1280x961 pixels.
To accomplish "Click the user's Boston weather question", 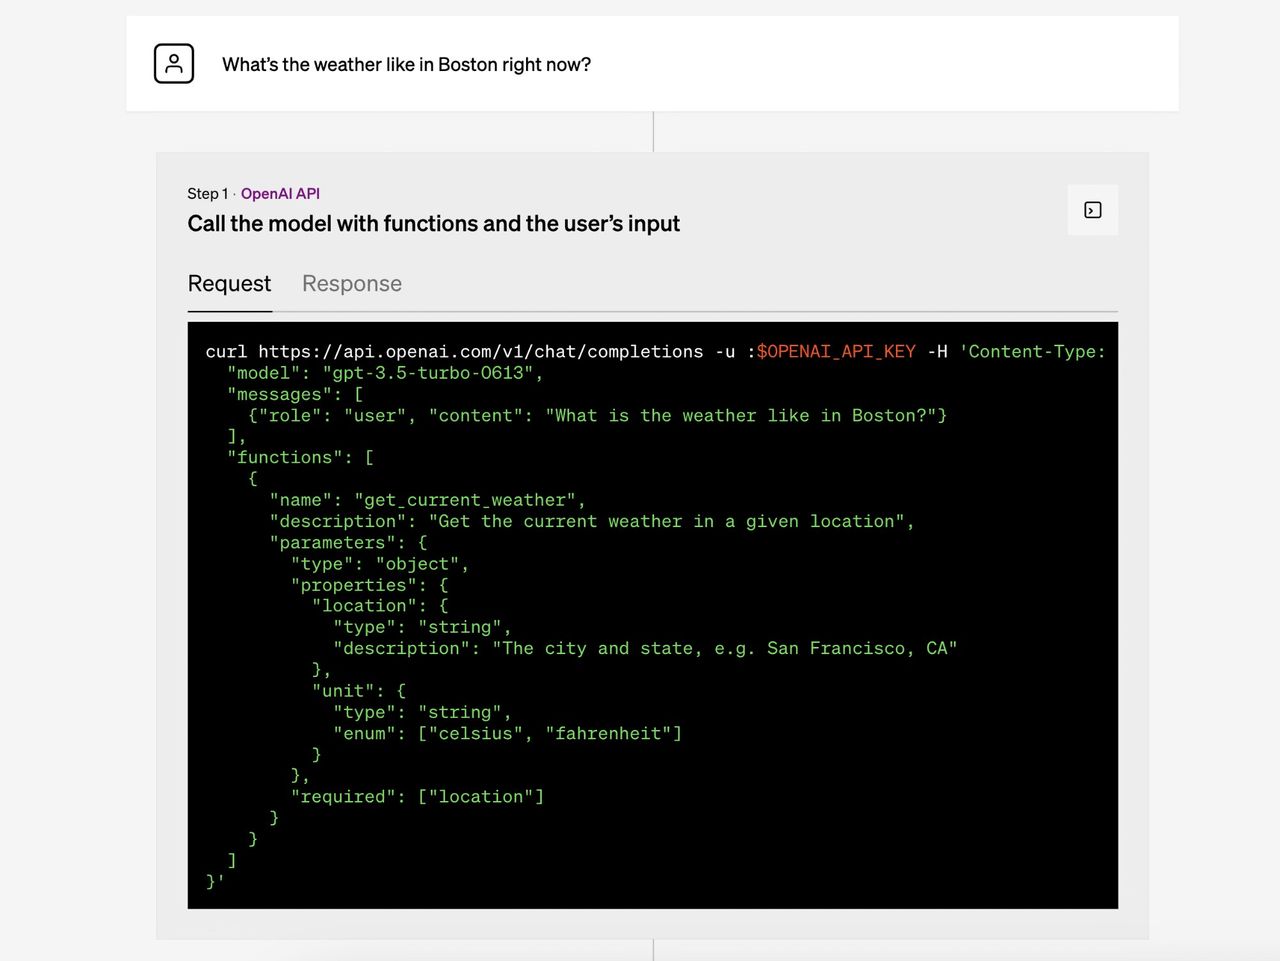I will [406, 64].
